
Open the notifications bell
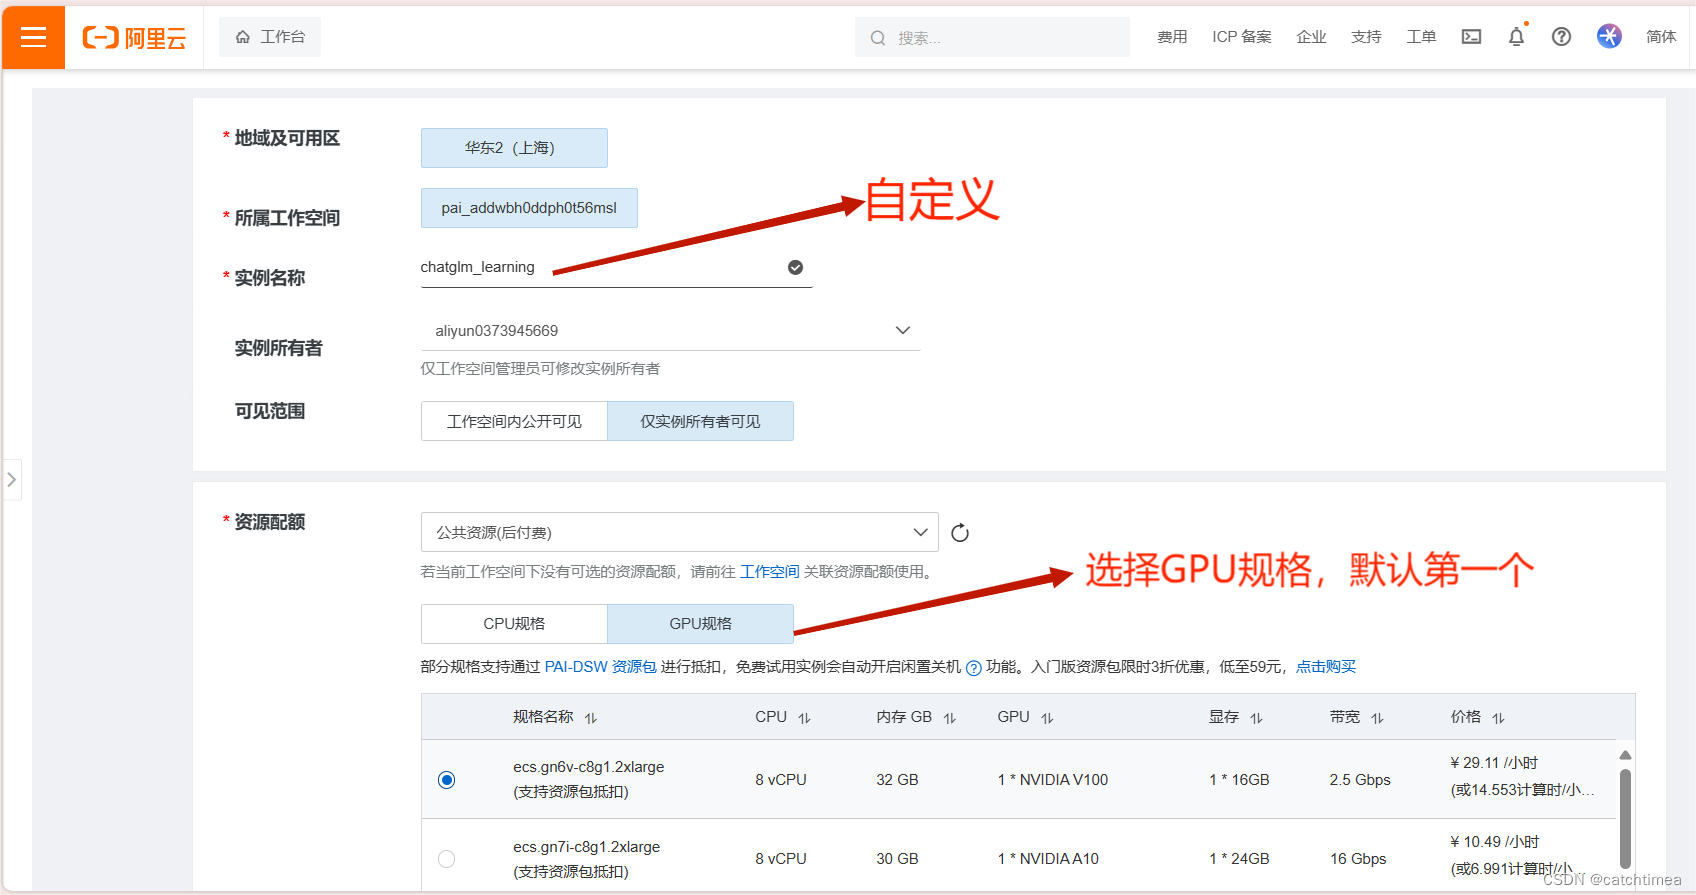(1516, 37)
